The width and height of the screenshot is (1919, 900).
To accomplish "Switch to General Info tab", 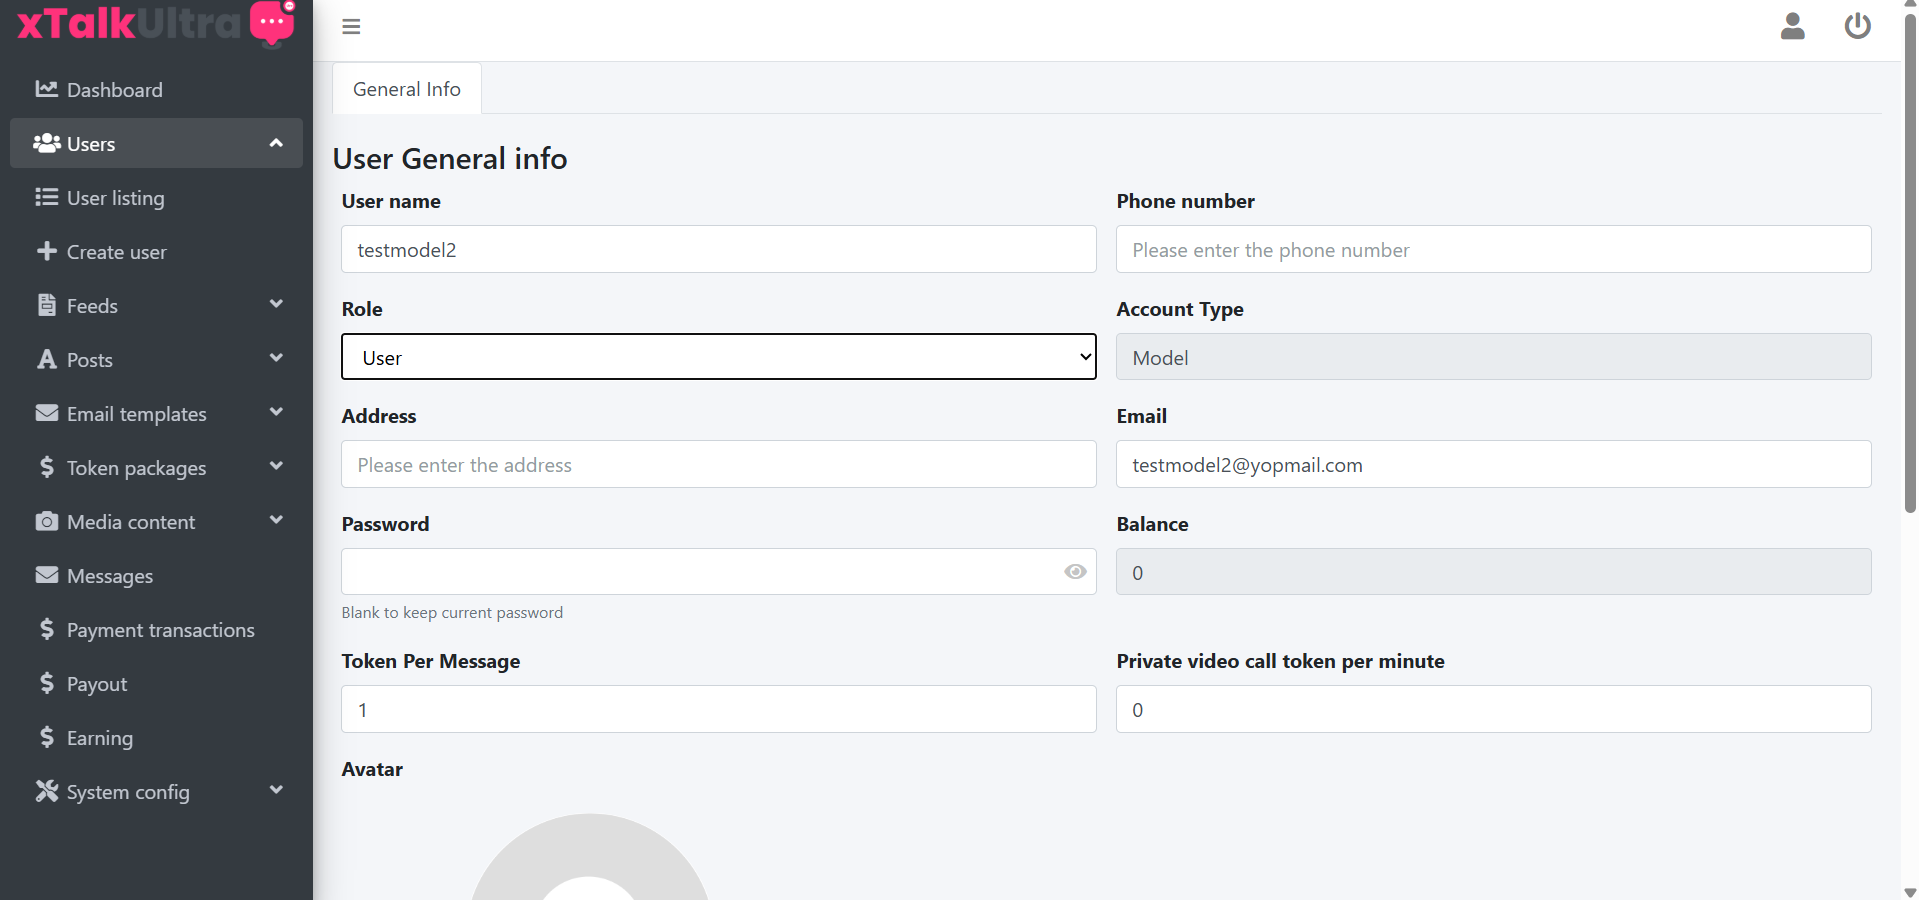I will tap(406, 89).
